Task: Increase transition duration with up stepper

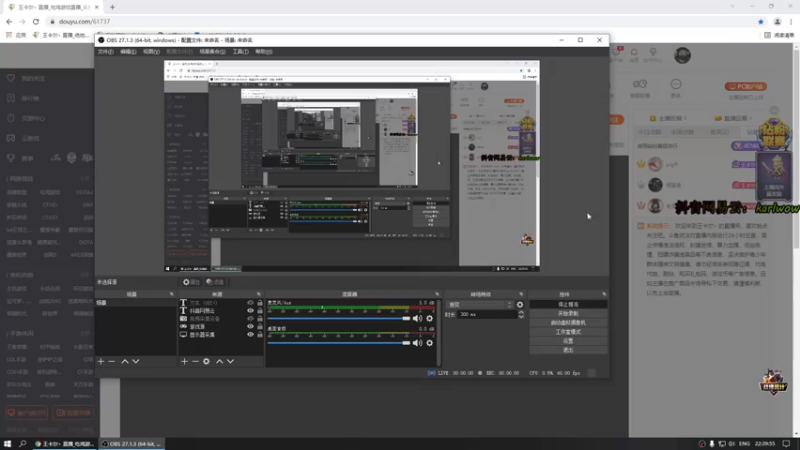Action: click(x=521, y=312)
